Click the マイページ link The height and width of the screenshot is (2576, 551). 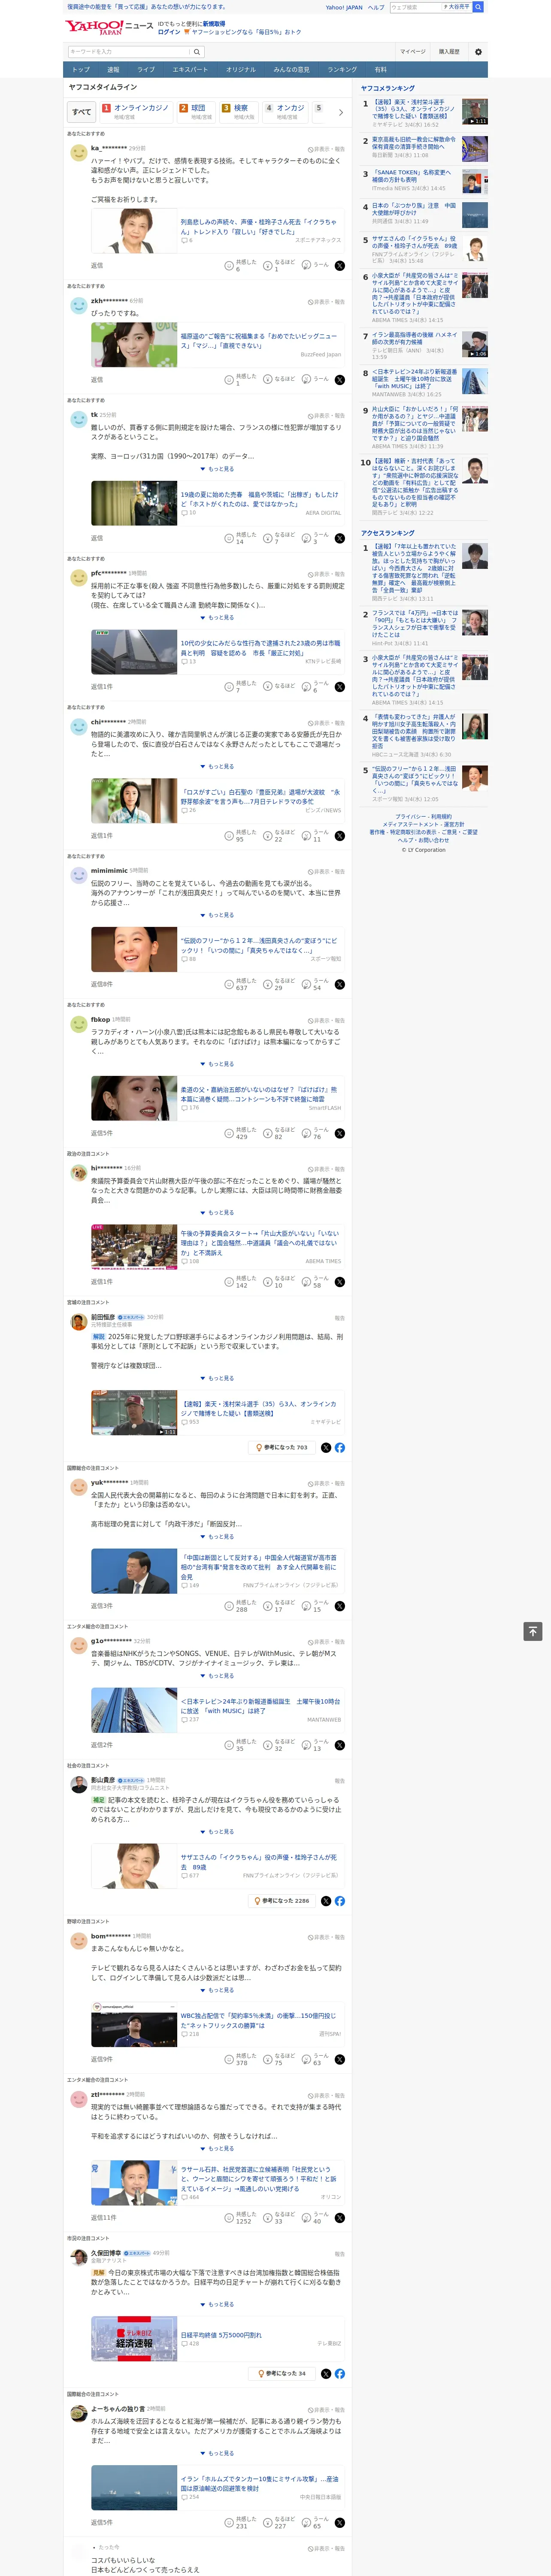pyautogui.click(x=413, y=52)
